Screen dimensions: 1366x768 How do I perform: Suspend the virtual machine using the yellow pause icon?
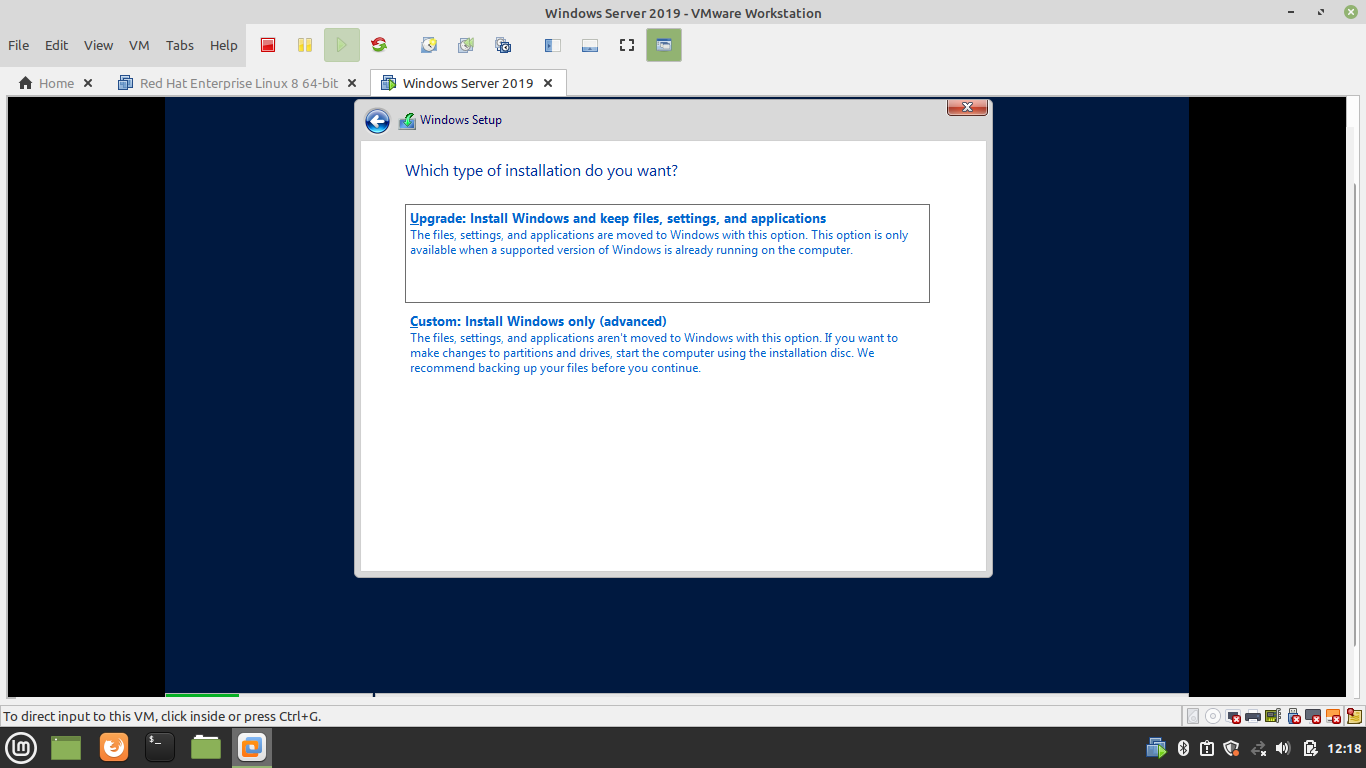pos(305,45)
